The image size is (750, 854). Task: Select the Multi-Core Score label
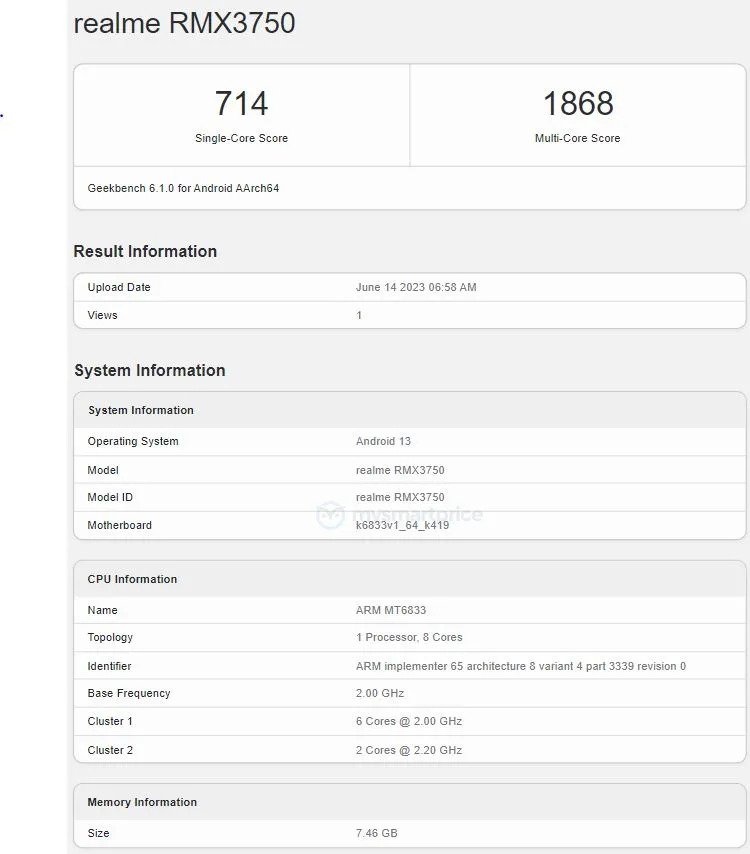577,138
